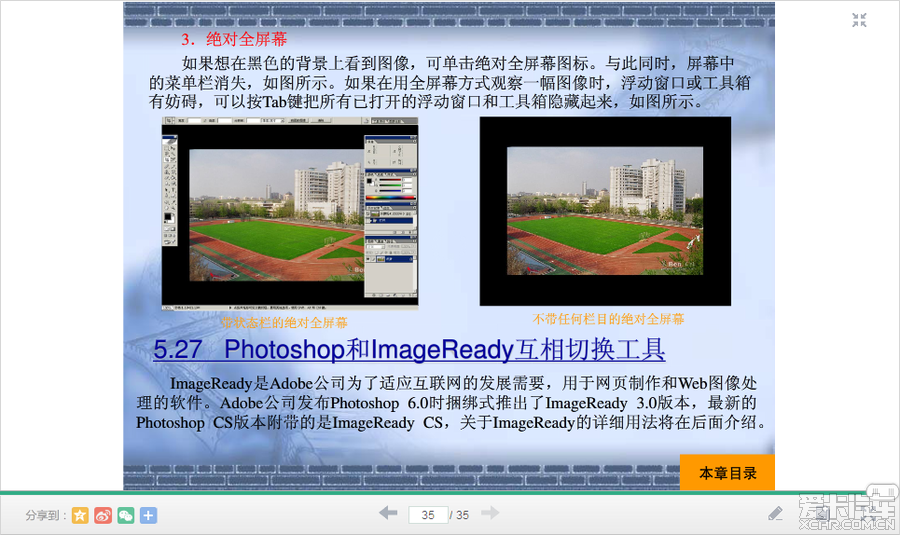This screenshot has height=535, width=900.
Task: Click the caption 带状态栏的绝对全屏幕
Action: tap(284, 323)
